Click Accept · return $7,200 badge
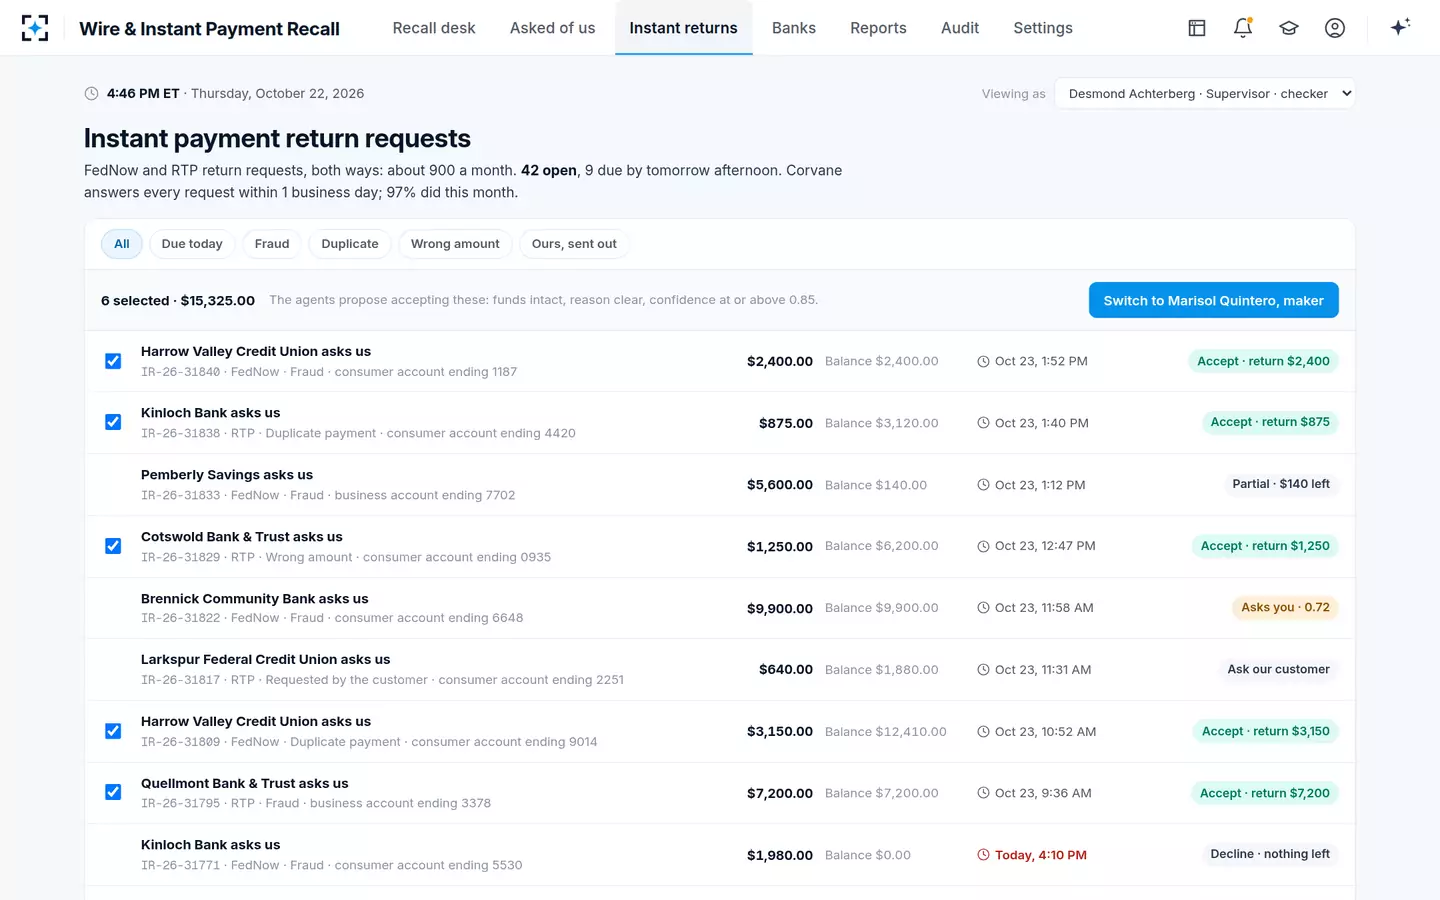The height and width of the screenshot is (900, 1440). pyautogui.click(x=1265, y=793)
